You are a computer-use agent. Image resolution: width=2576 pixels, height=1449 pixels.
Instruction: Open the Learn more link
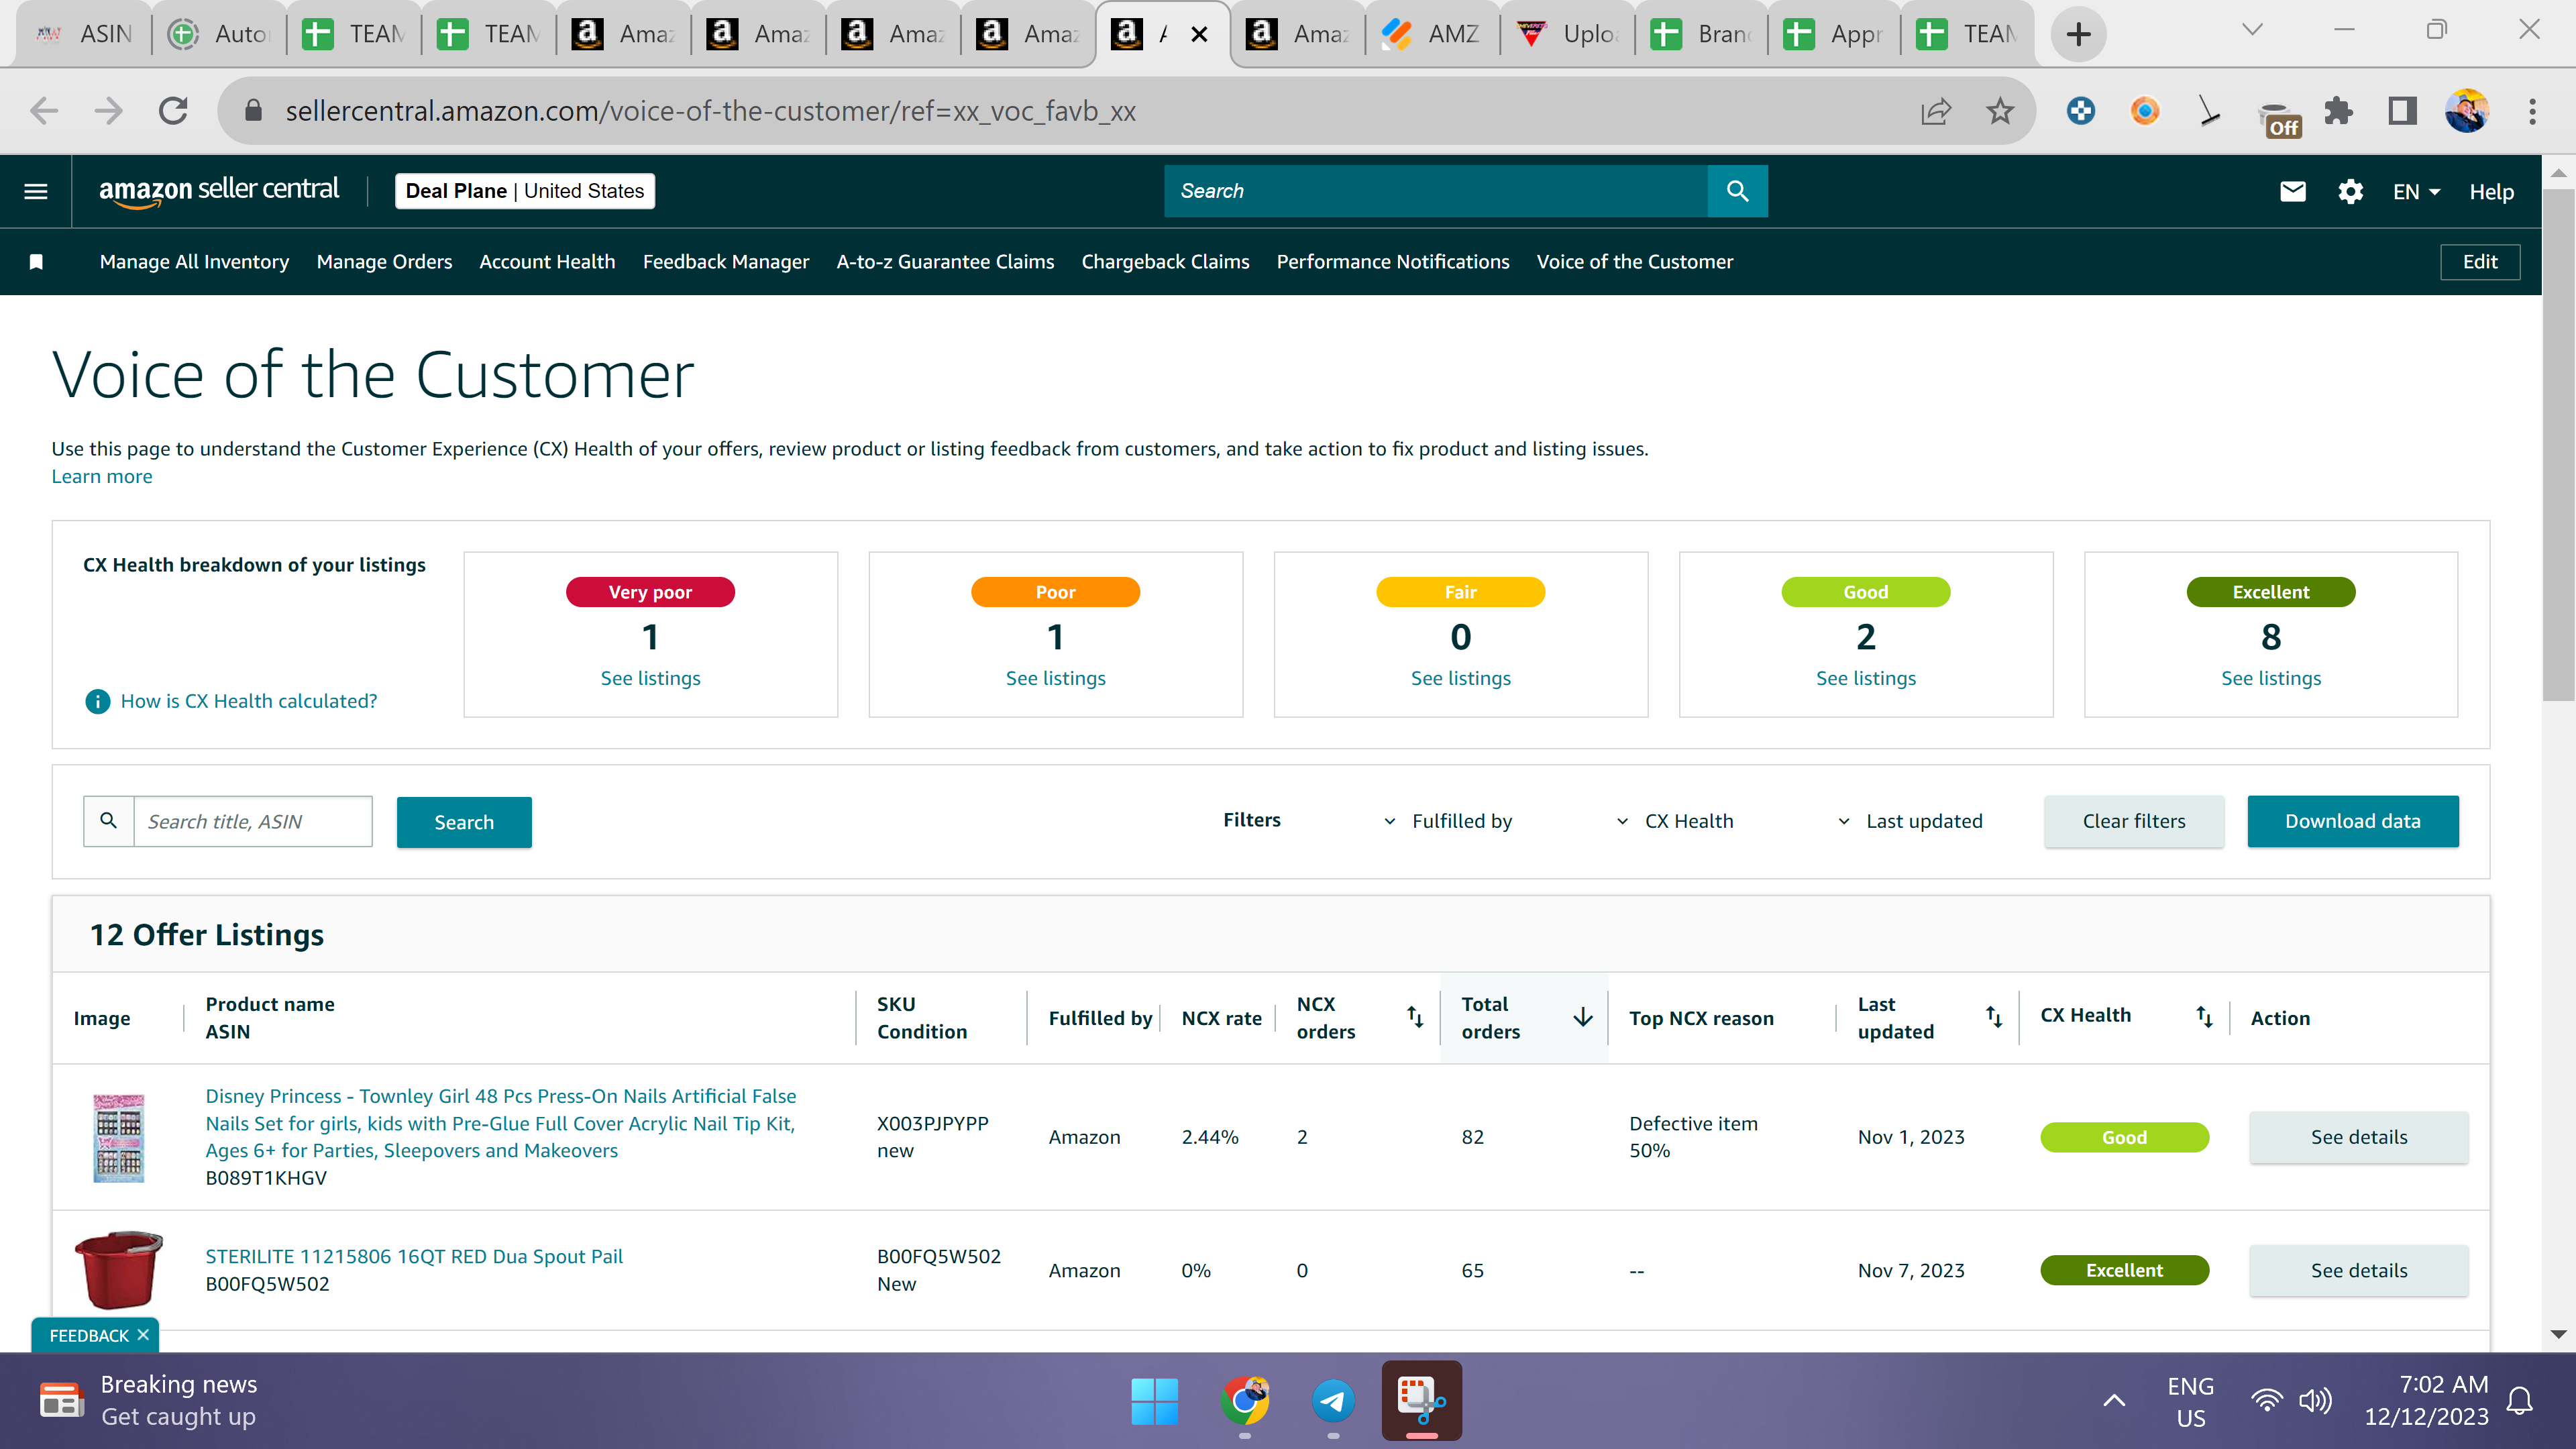pyautogui.click(x=102, y=476)
